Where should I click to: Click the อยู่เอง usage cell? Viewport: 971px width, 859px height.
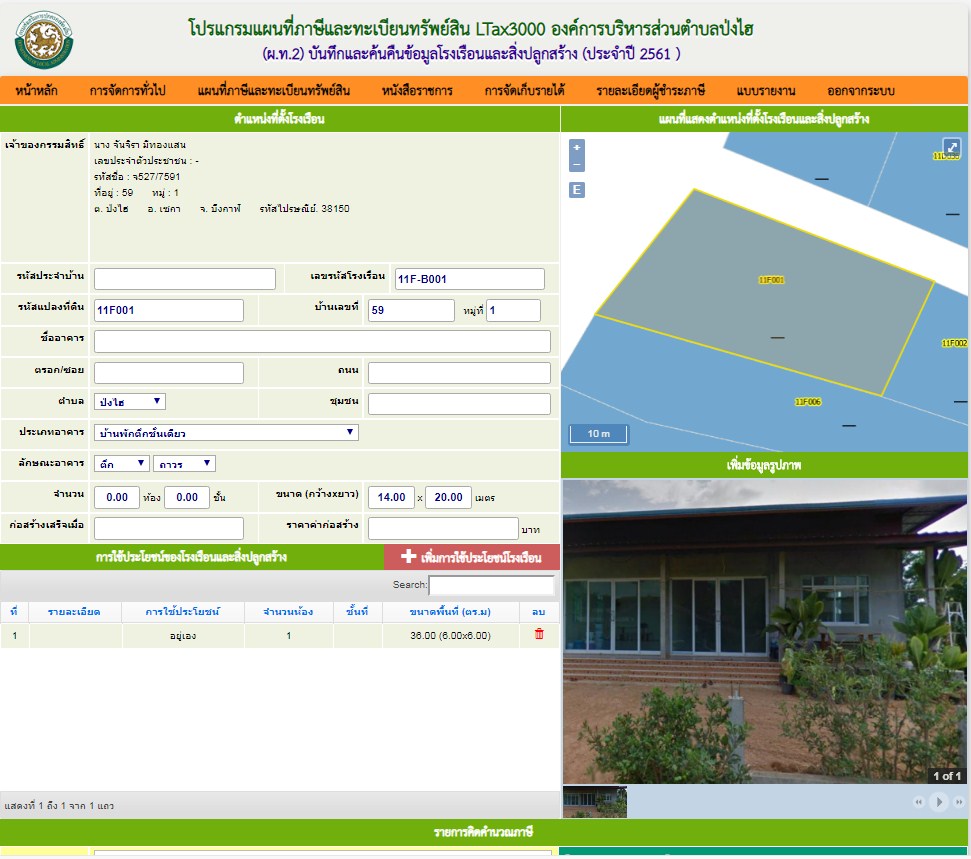tap(183, 636)
